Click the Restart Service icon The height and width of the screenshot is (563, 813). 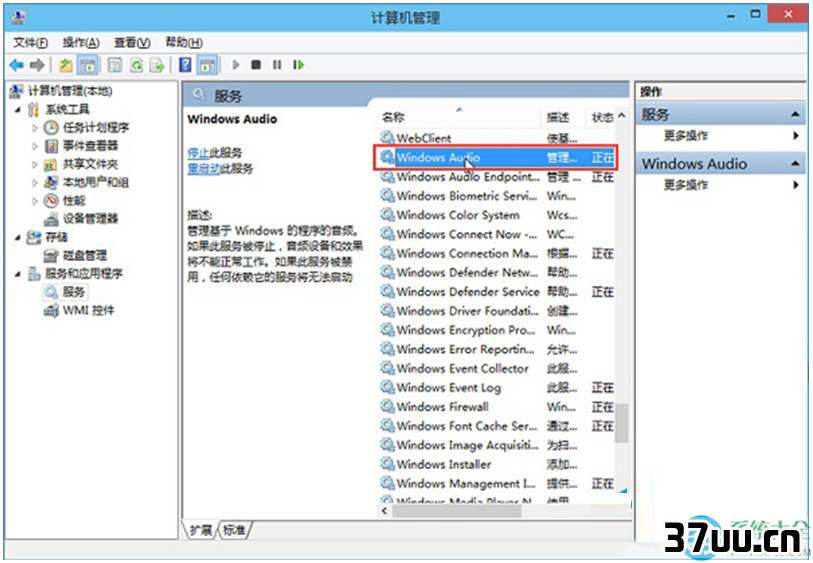click(x=299, y=65)
